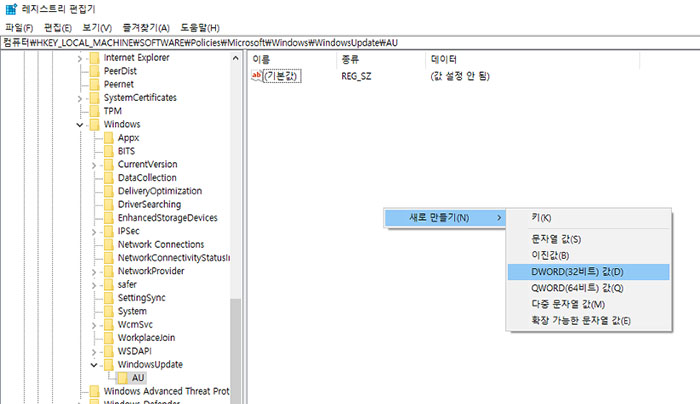The width and height of the screenshot is (700, 404).
Task: Click the Internet Explorer folder icon
Action: click(95, 58)
